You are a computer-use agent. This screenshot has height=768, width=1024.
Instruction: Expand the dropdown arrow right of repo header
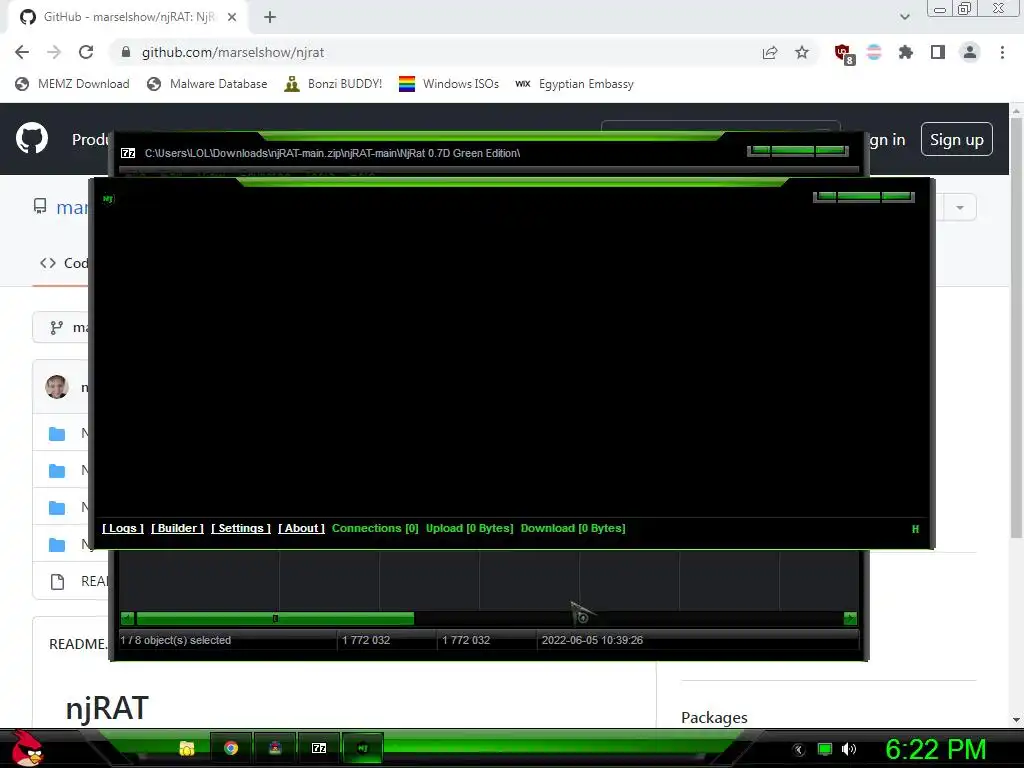click(x=959, y=208)
